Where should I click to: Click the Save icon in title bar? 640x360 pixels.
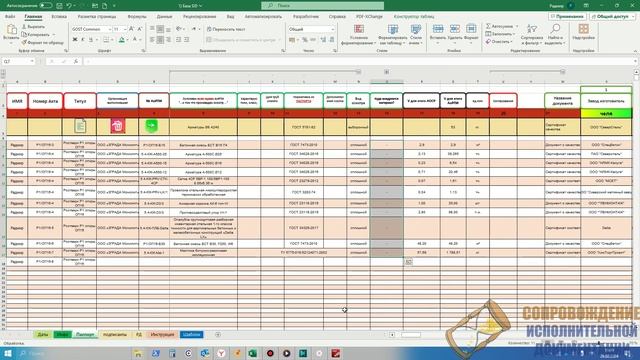pos(60,6)
